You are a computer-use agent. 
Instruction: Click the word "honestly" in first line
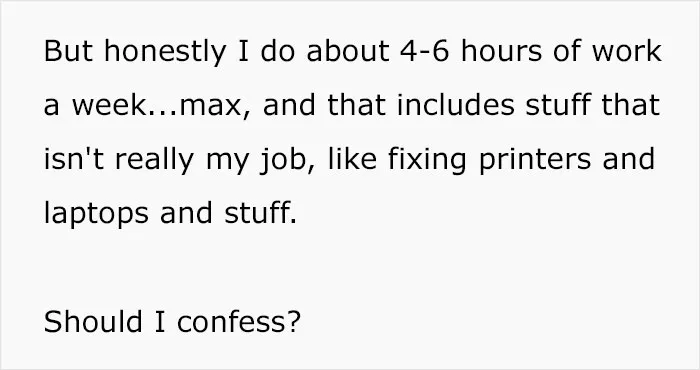pyautogui.click(x=165, y=52)
